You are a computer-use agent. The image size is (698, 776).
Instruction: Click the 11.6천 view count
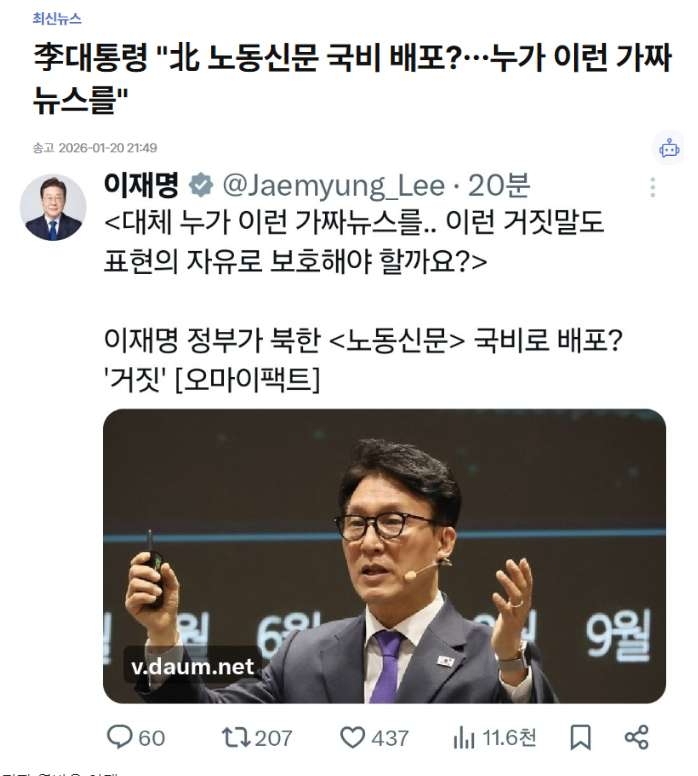click(x=509, y=738)
